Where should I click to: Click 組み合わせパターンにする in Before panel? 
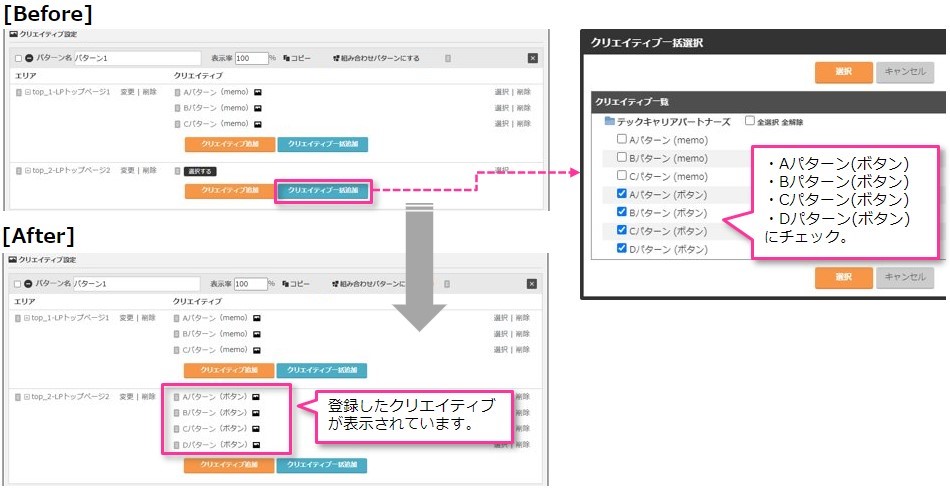coord(376,58)
